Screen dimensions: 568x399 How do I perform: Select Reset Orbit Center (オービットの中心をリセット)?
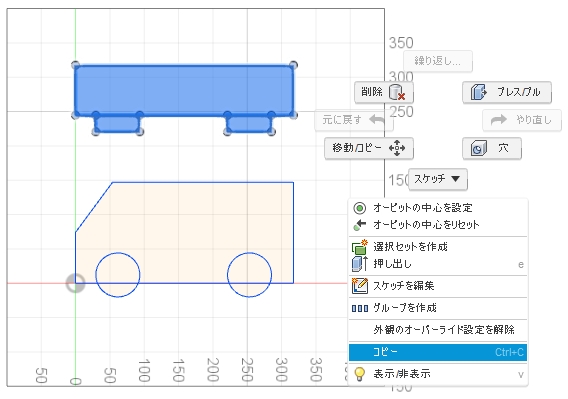[438, 225]
